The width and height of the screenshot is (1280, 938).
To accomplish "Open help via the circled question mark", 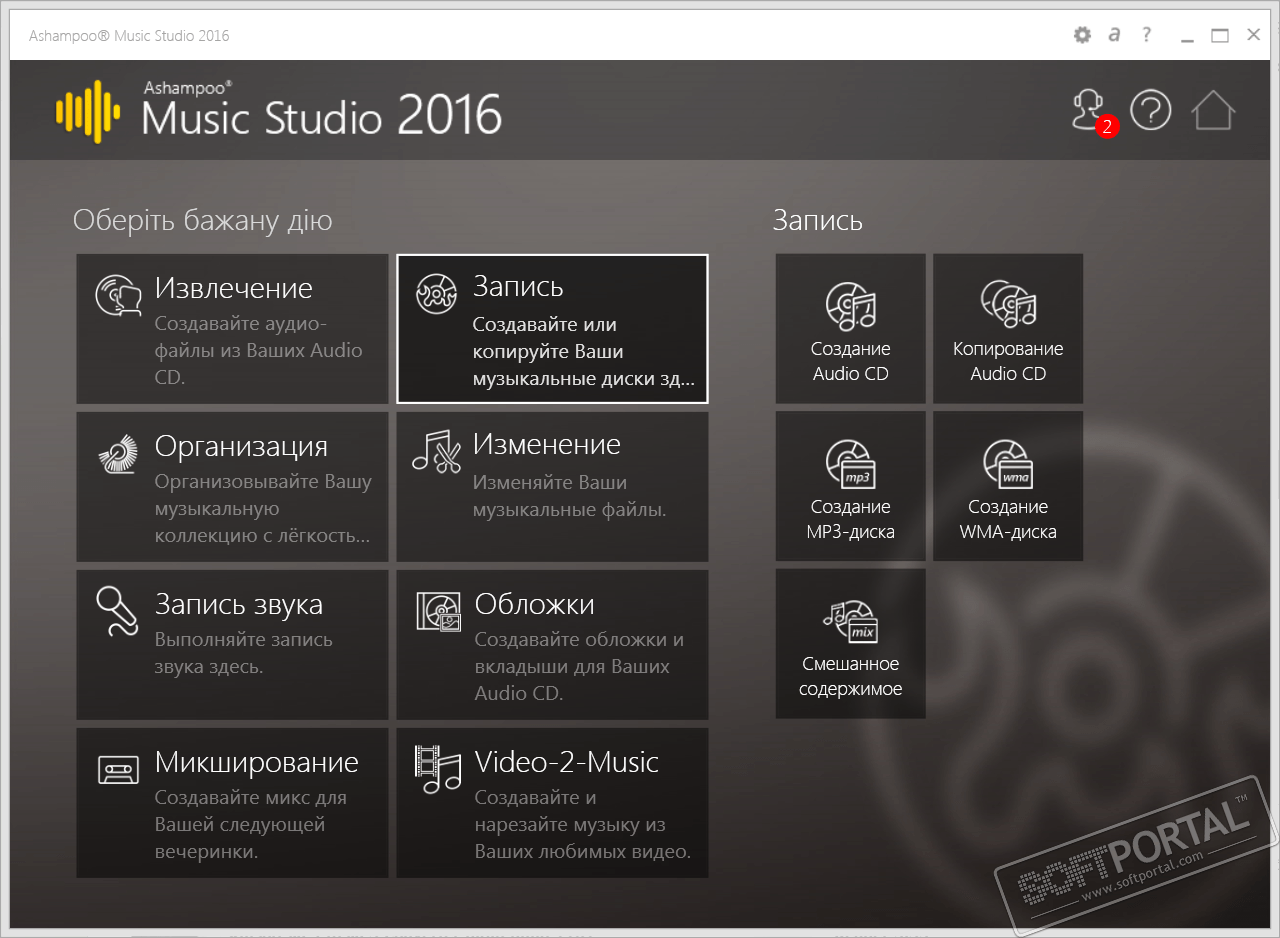I will click(x=1150, y=110).
